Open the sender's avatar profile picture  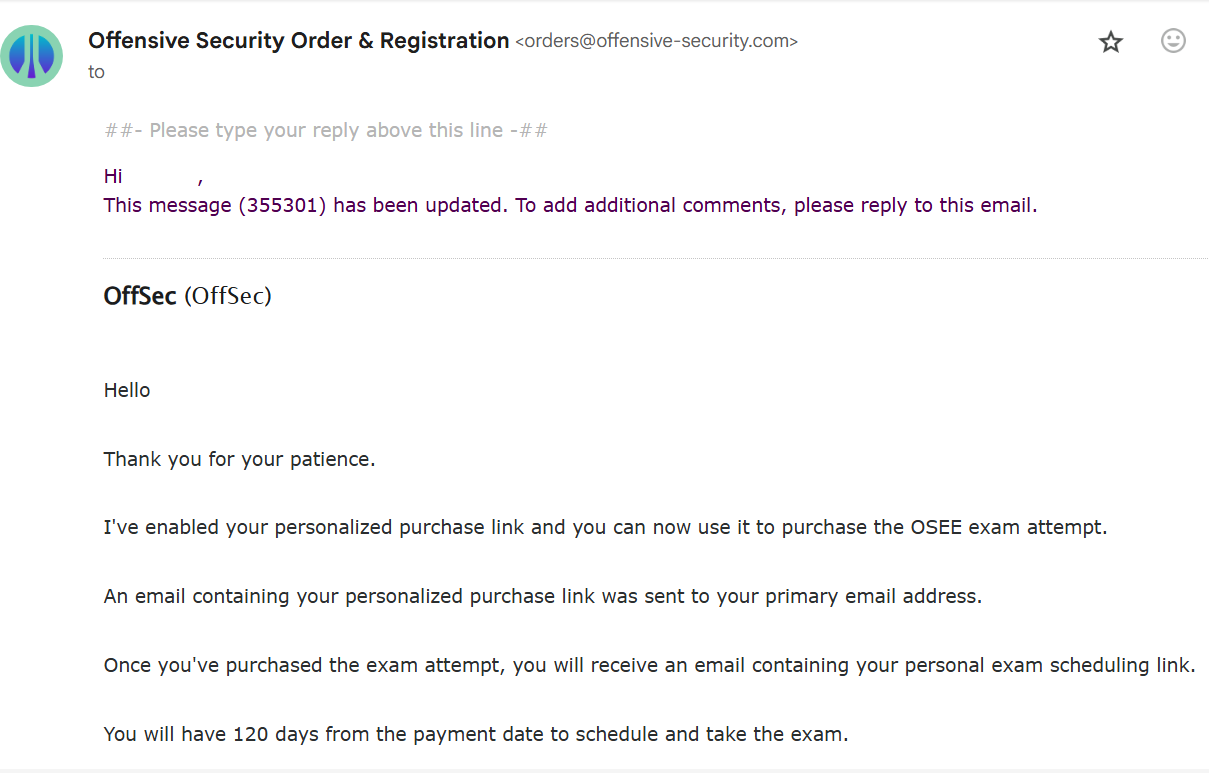tap(32, 56)
